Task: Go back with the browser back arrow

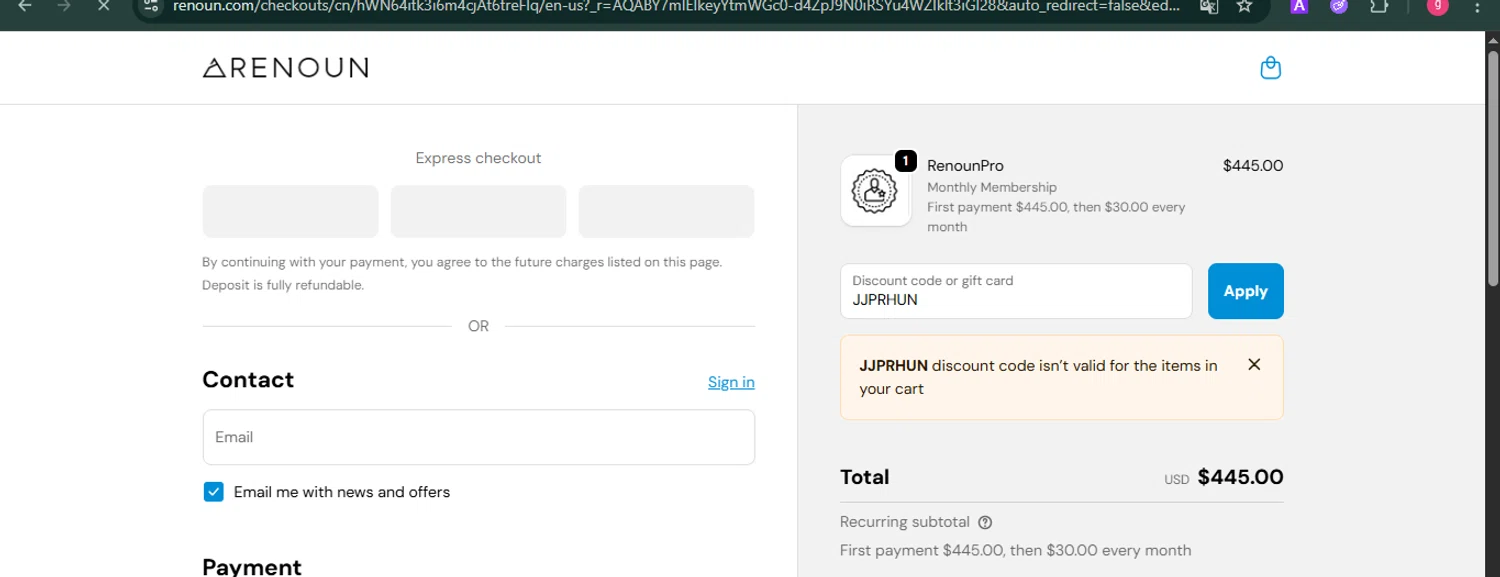Action: (x=25, y=6)
